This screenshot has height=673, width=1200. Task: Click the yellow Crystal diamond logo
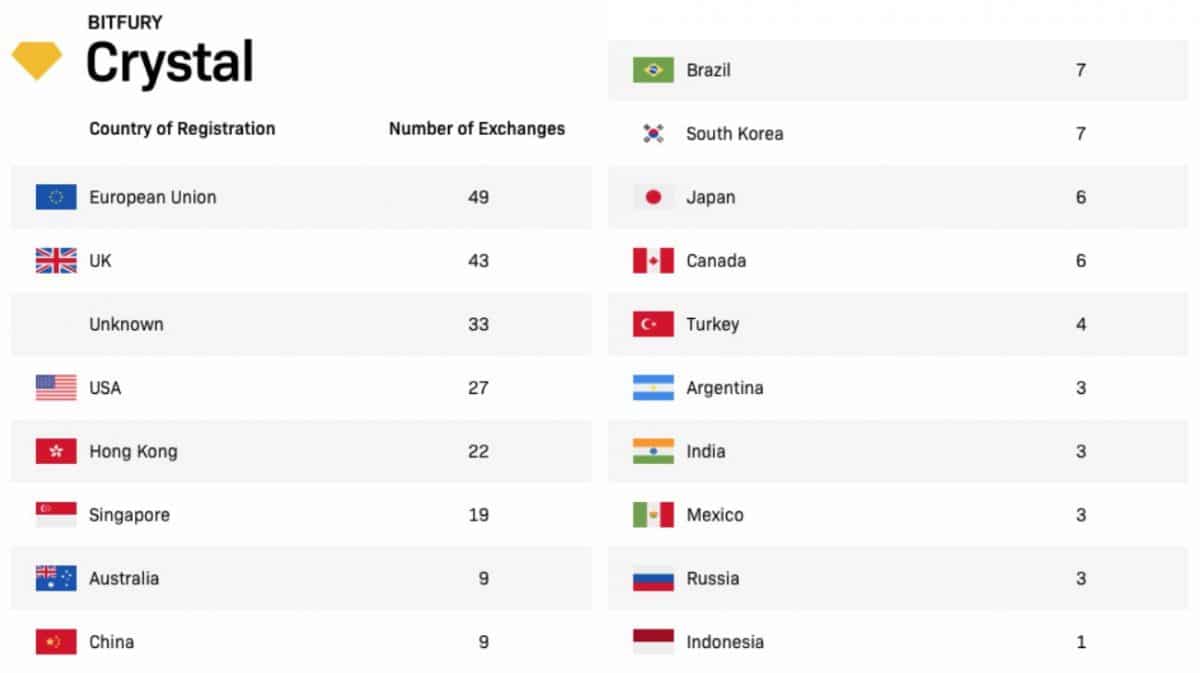coord(37,60)
